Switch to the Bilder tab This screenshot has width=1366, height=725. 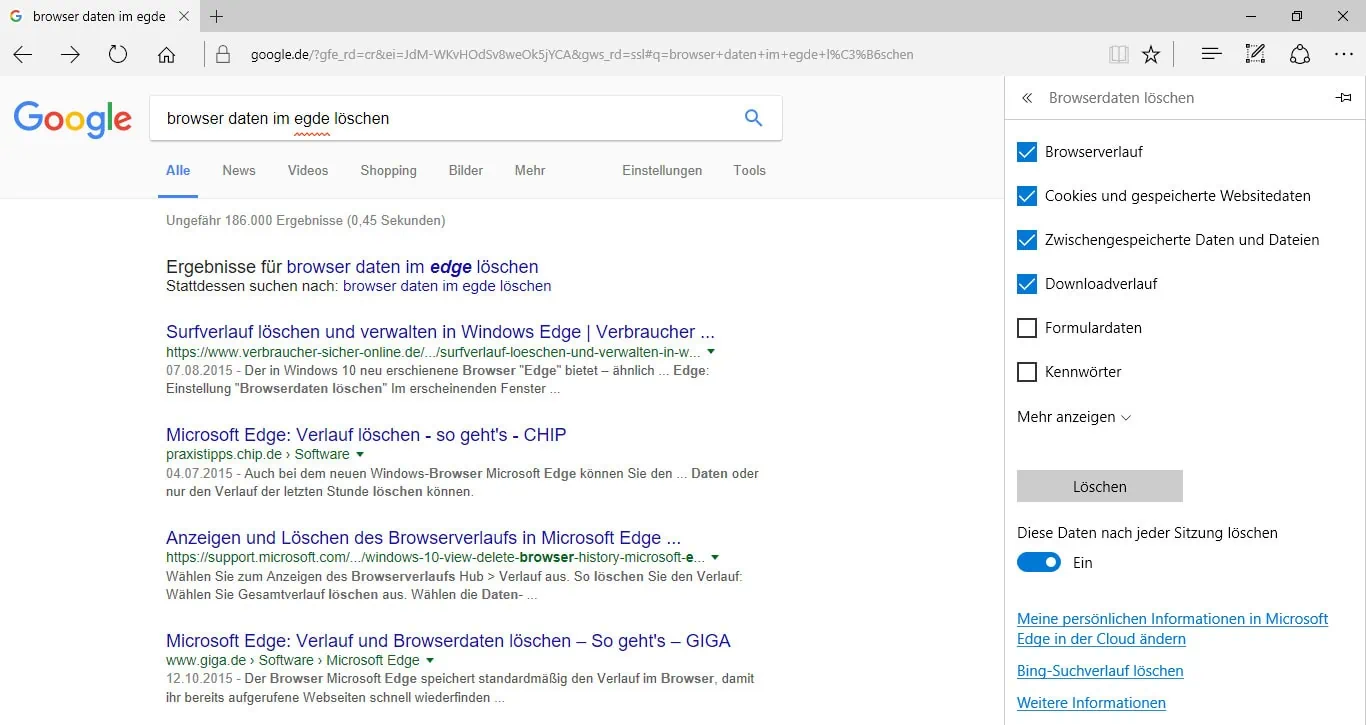(x=466, y=170)
